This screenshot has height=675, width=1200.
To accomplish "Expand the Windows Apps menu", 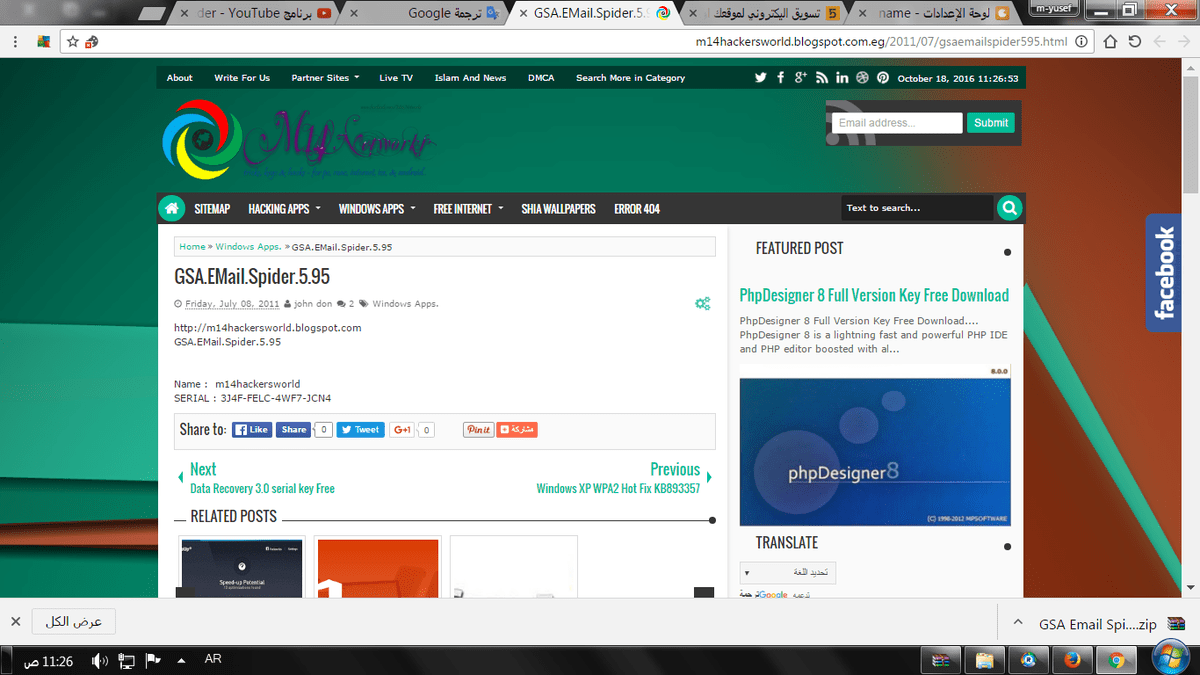I will [x=375, y=209].
